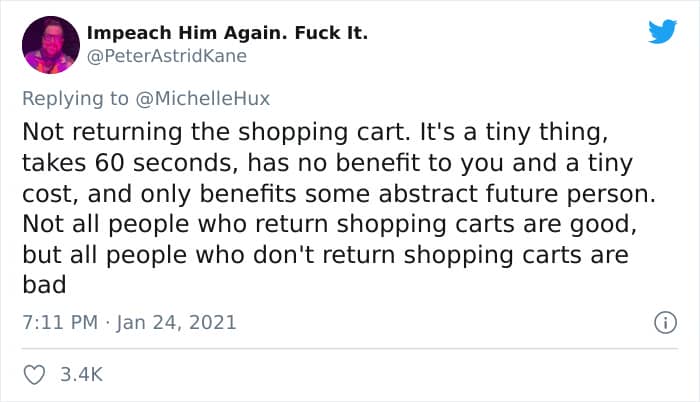Image resolution: width=700 pixels, height=402 pixels.
Task: Click the 7:11 PM timestamp
Action: tap(56, 322)
